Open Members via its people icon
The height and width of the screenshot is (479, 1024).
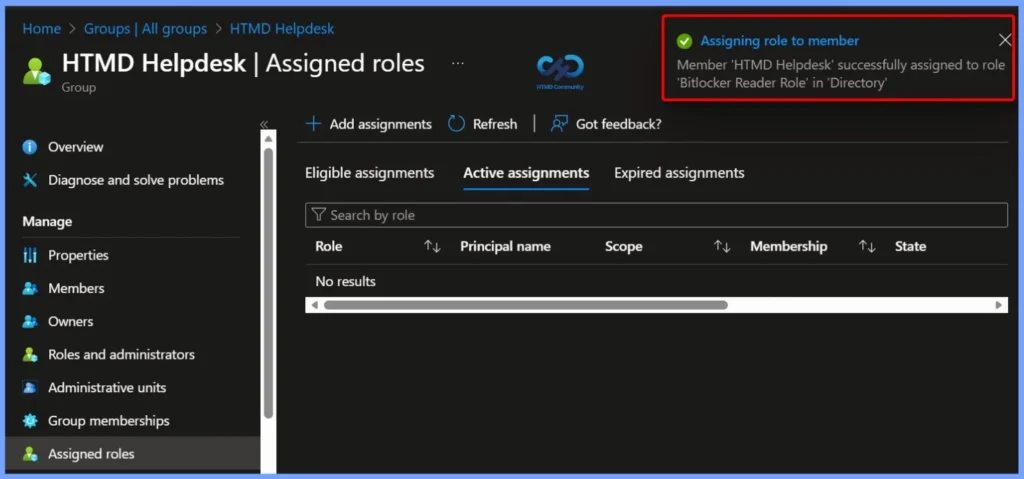pos(30,288)
